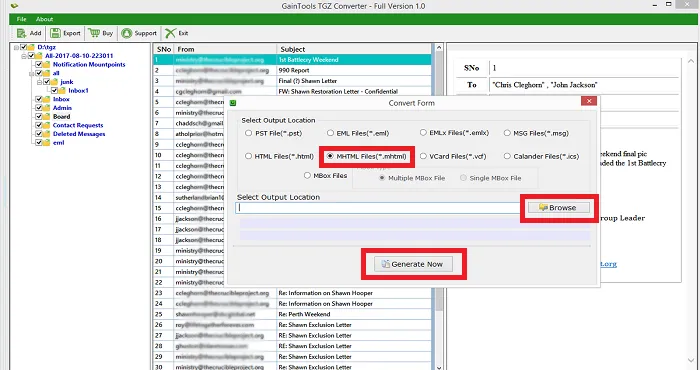Open the About menu

point(45,19)
